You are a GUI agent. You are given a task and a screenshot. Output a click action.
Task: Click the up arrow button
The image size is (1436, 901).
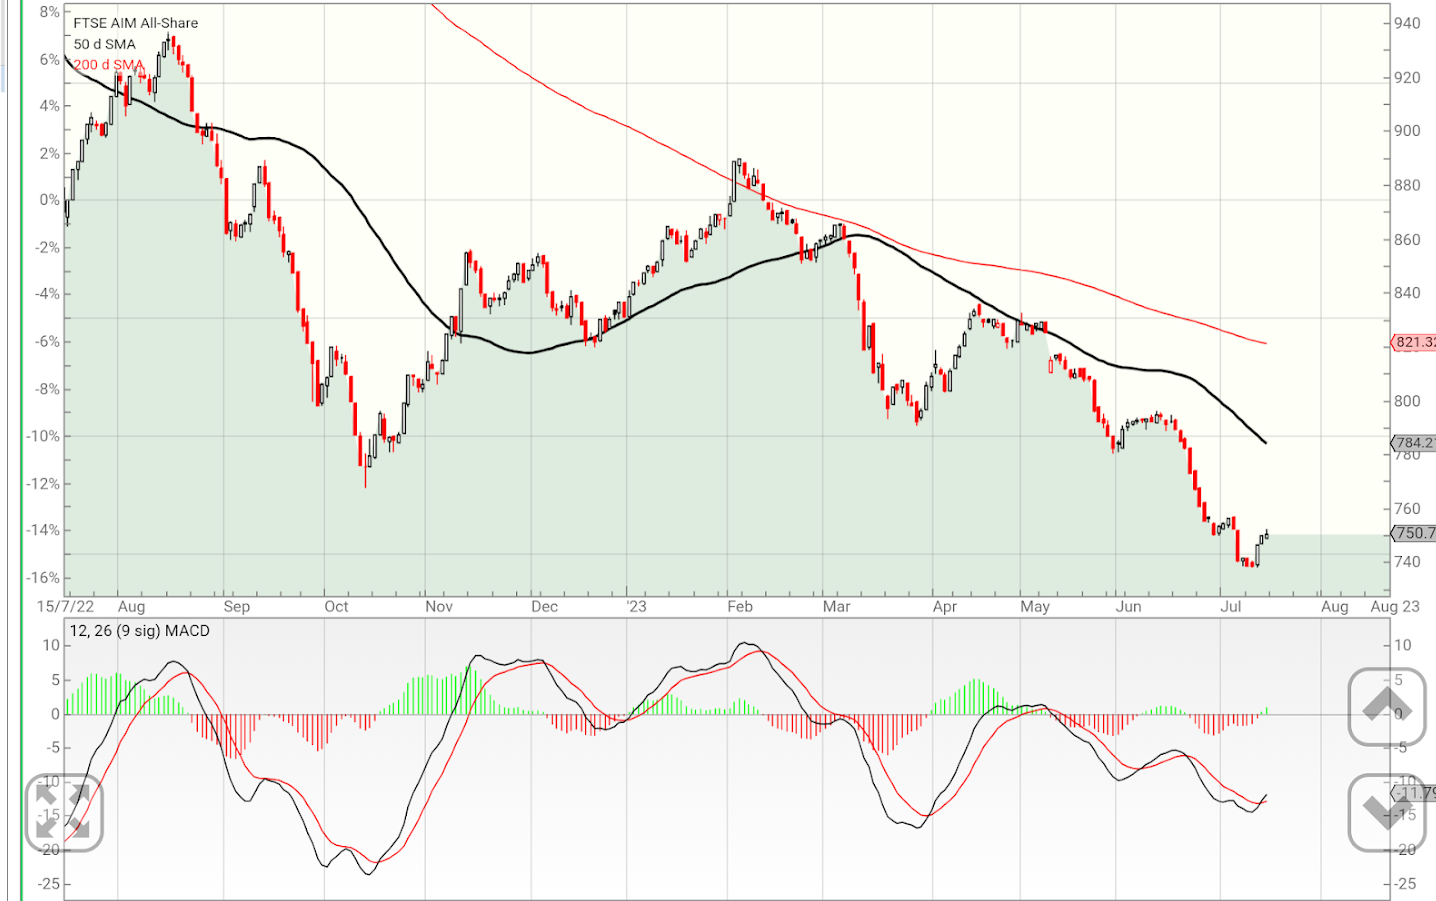(1386, 707)
